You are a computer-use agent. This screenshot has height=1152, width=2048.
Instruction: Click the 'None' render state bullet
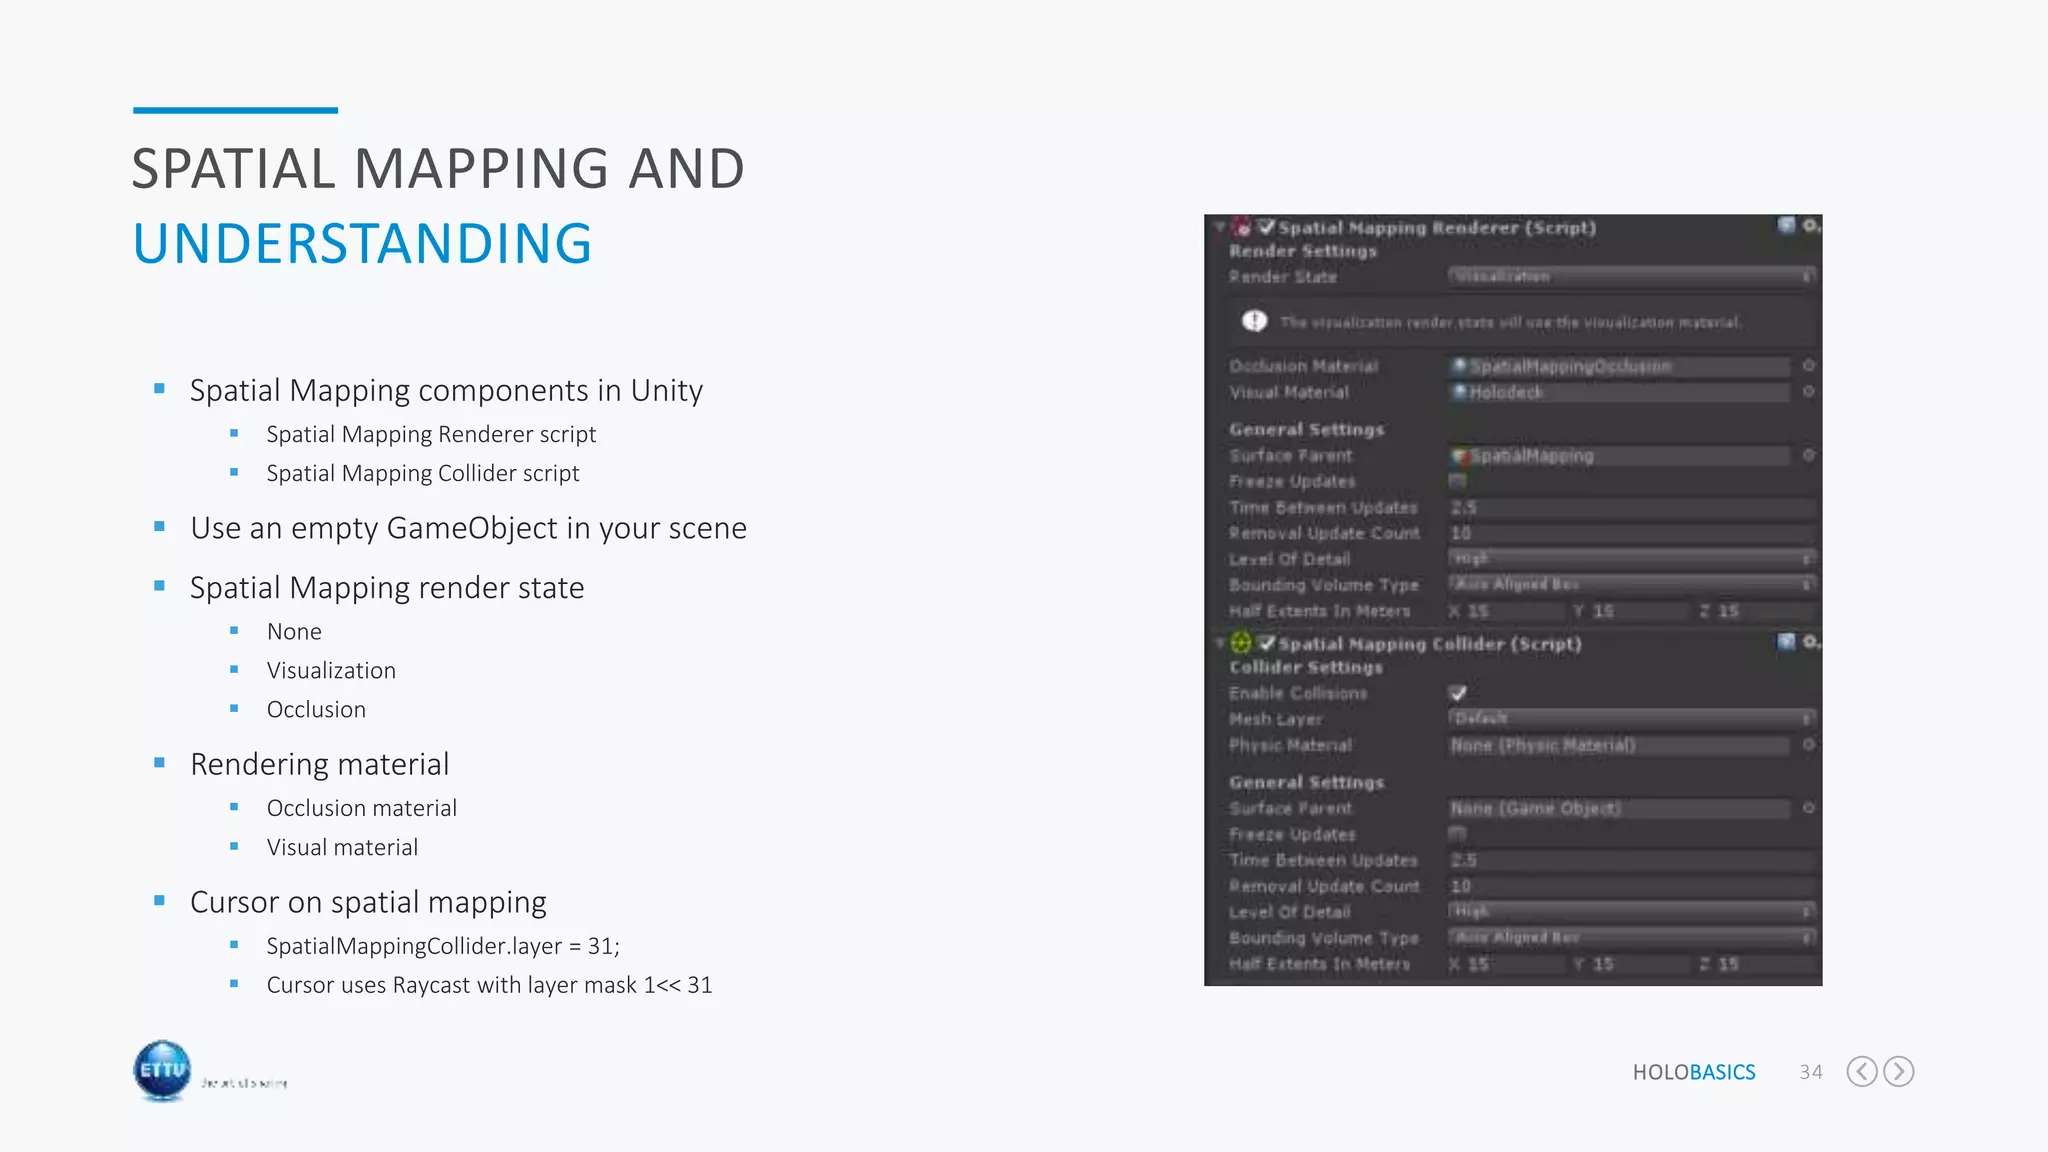coord(294,631)
